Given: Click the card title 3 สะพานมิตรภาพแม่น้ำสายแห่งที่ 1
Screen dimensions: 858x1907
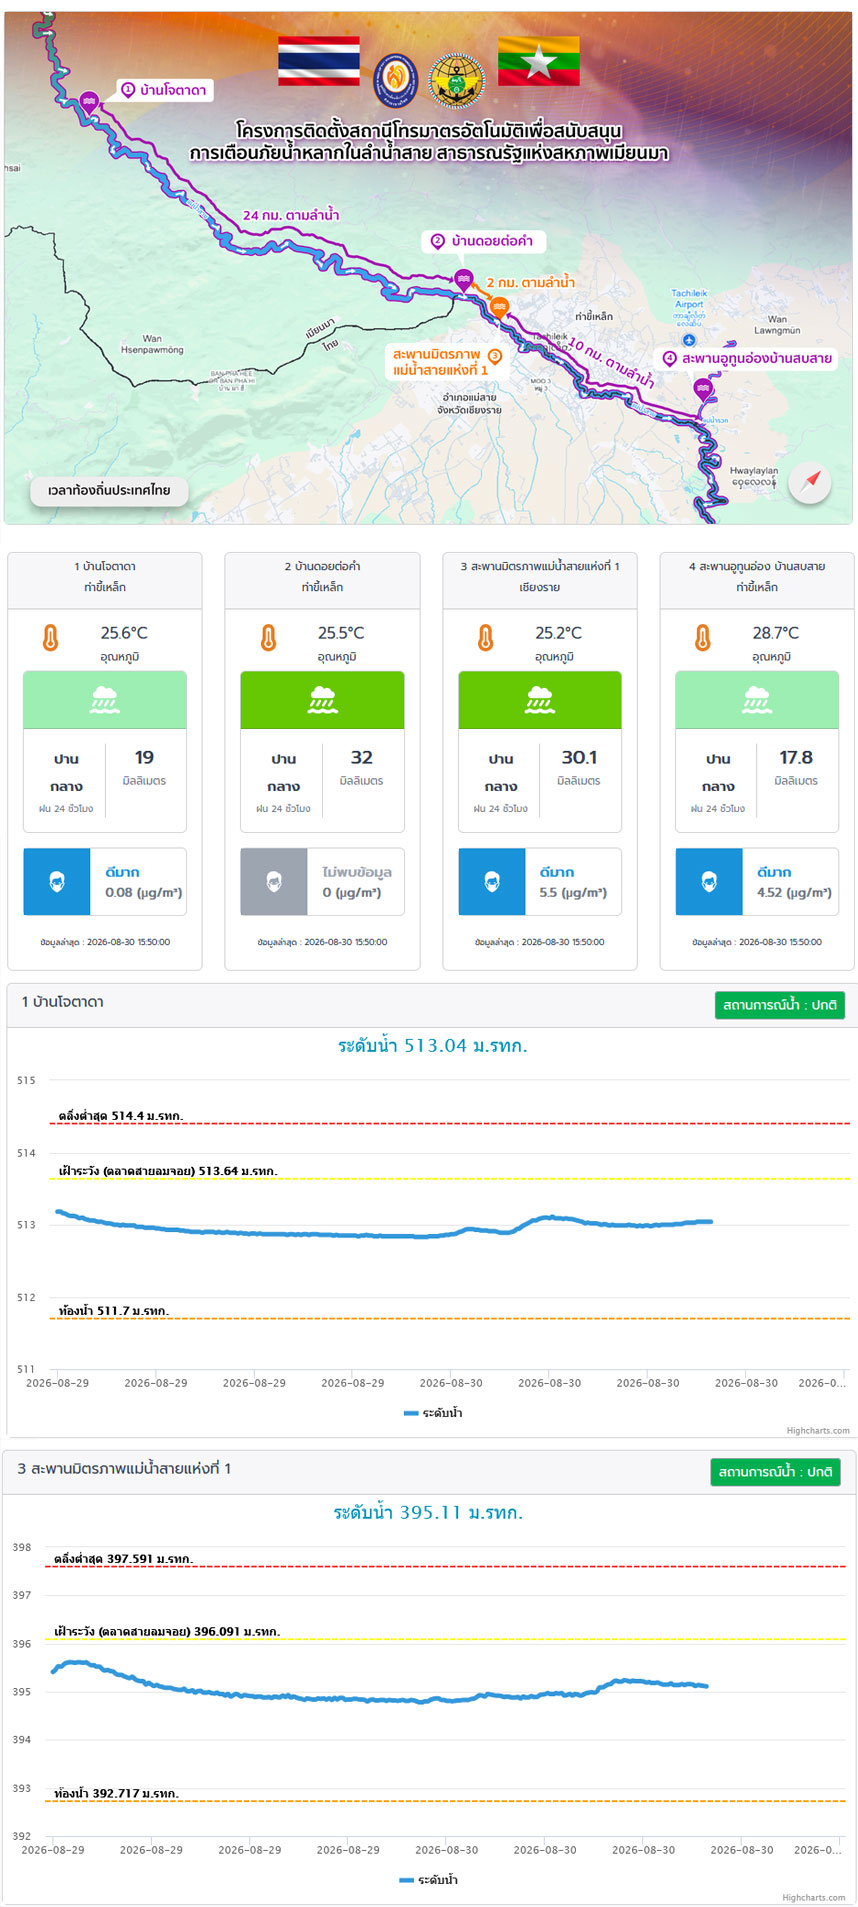Looking at the screenshot, I should point(540,566).
